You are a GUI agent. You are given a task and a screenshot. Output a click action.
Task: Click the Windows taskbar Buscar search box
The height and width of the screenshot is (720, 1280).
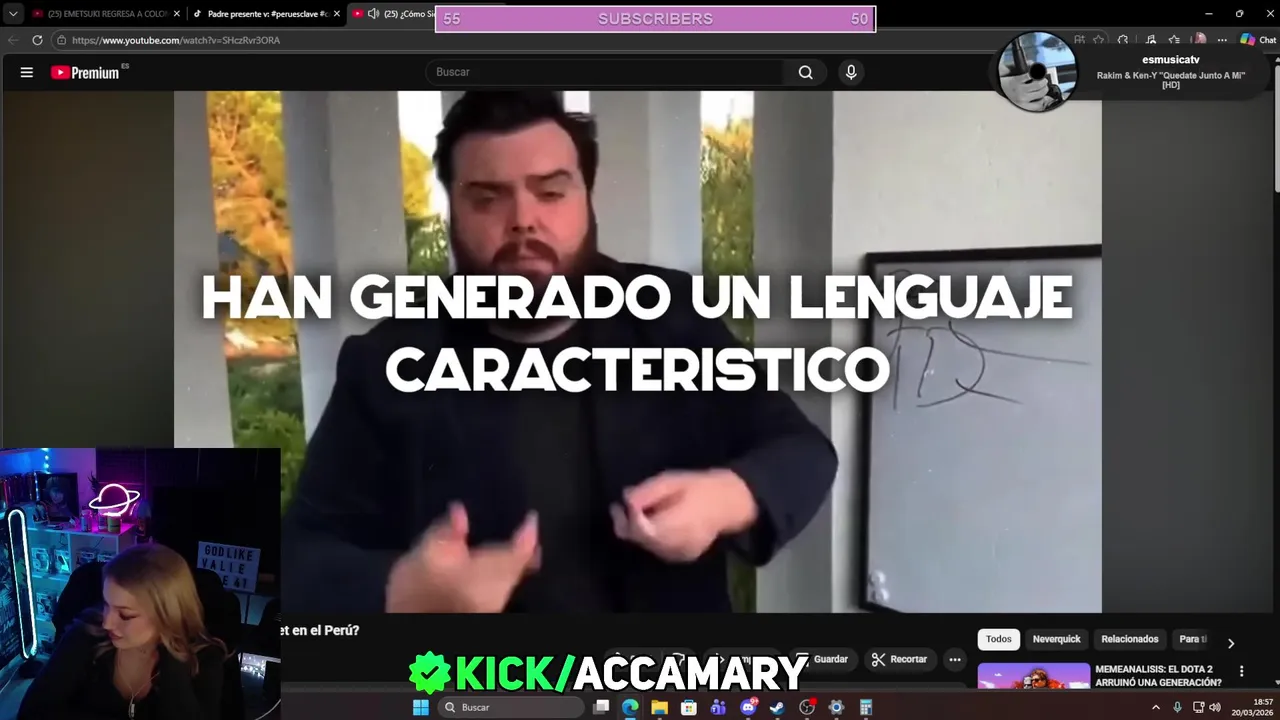513,707
